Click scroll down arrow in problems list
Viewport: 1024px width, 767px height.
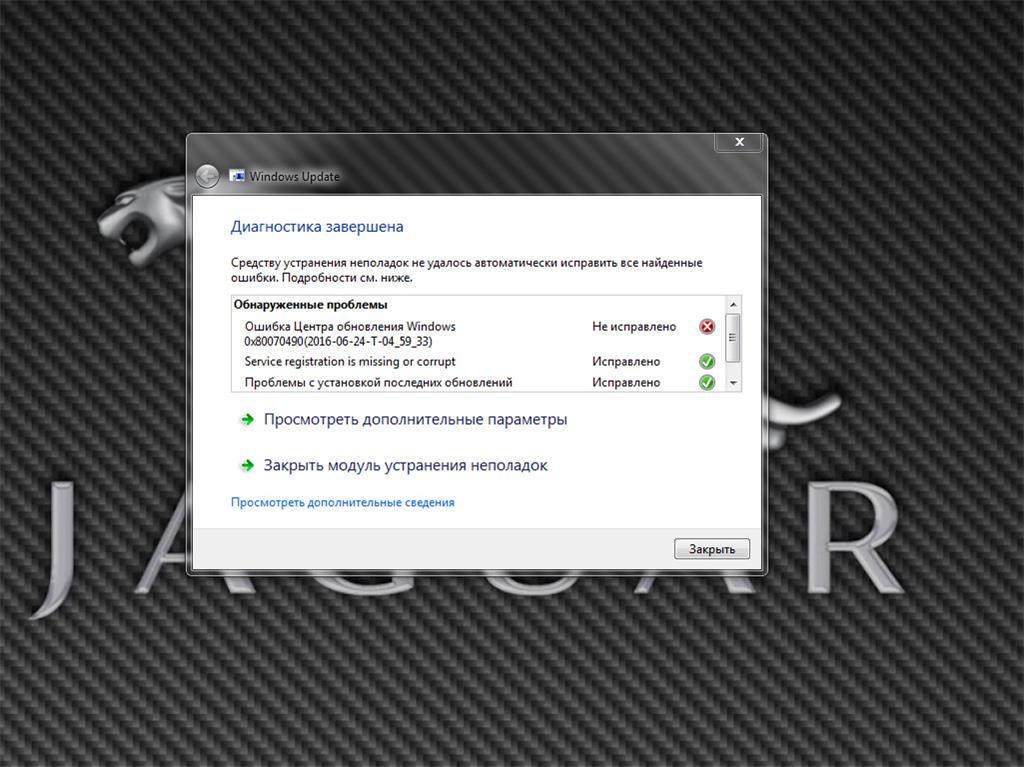(733, 383)
